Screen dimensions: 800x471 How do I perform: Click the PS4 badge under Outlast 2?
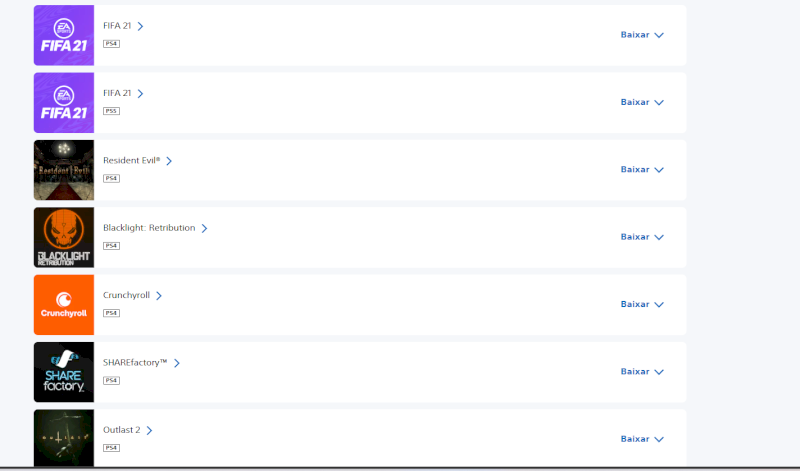click(111, 448)
